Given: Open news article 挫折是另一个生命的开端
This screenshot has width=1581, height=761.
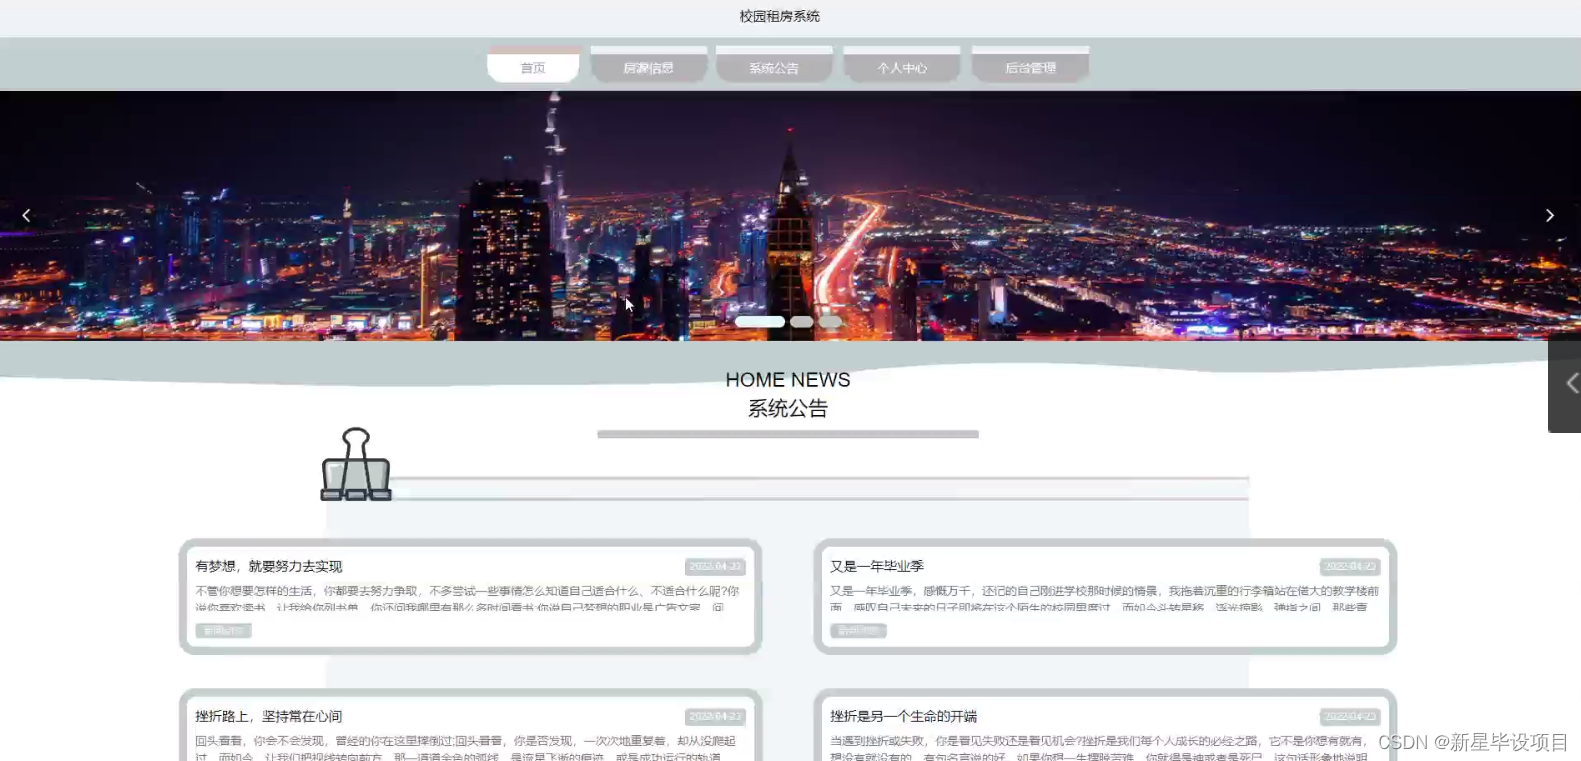Looking at the screenshot, I should [x=904, y=716].
